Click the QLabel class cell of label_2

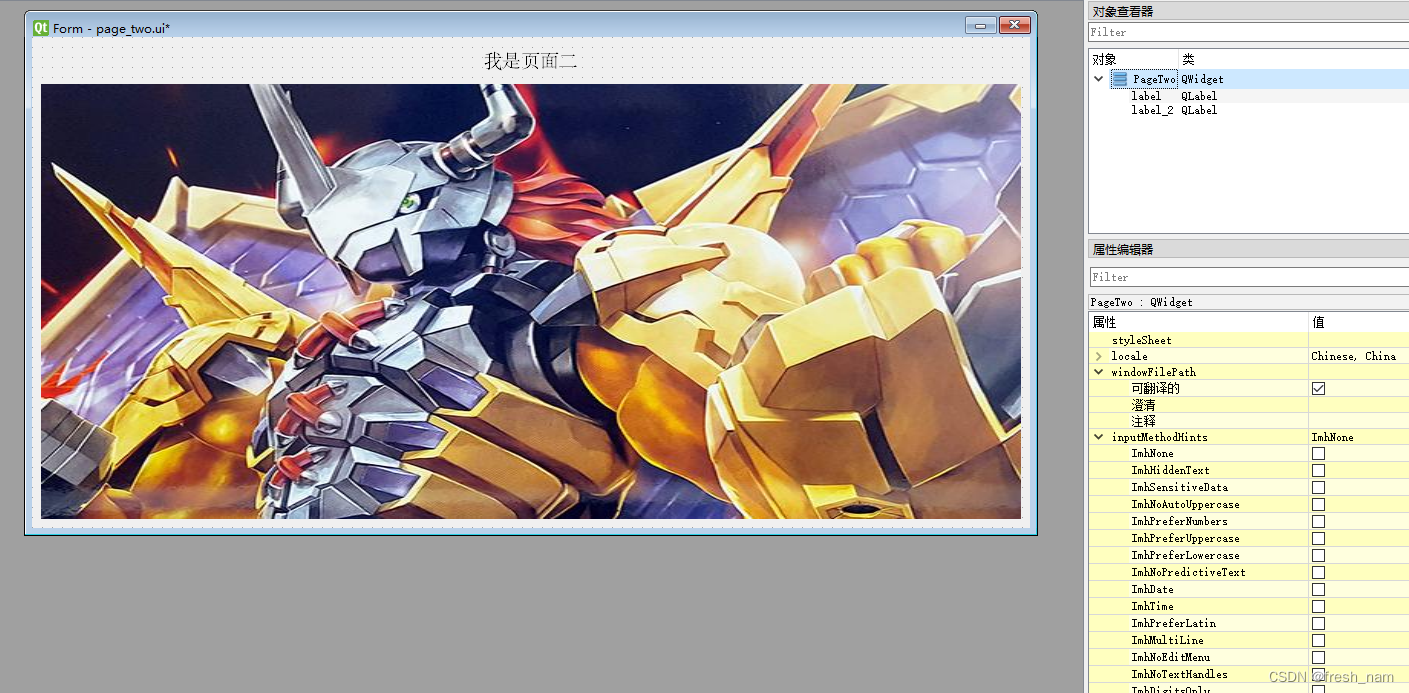pos(1199,110)
